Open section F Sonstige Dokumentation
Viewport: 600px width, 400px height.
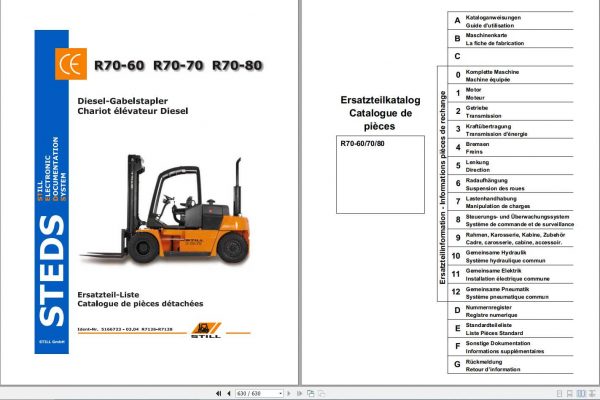[x=510, y=347]
